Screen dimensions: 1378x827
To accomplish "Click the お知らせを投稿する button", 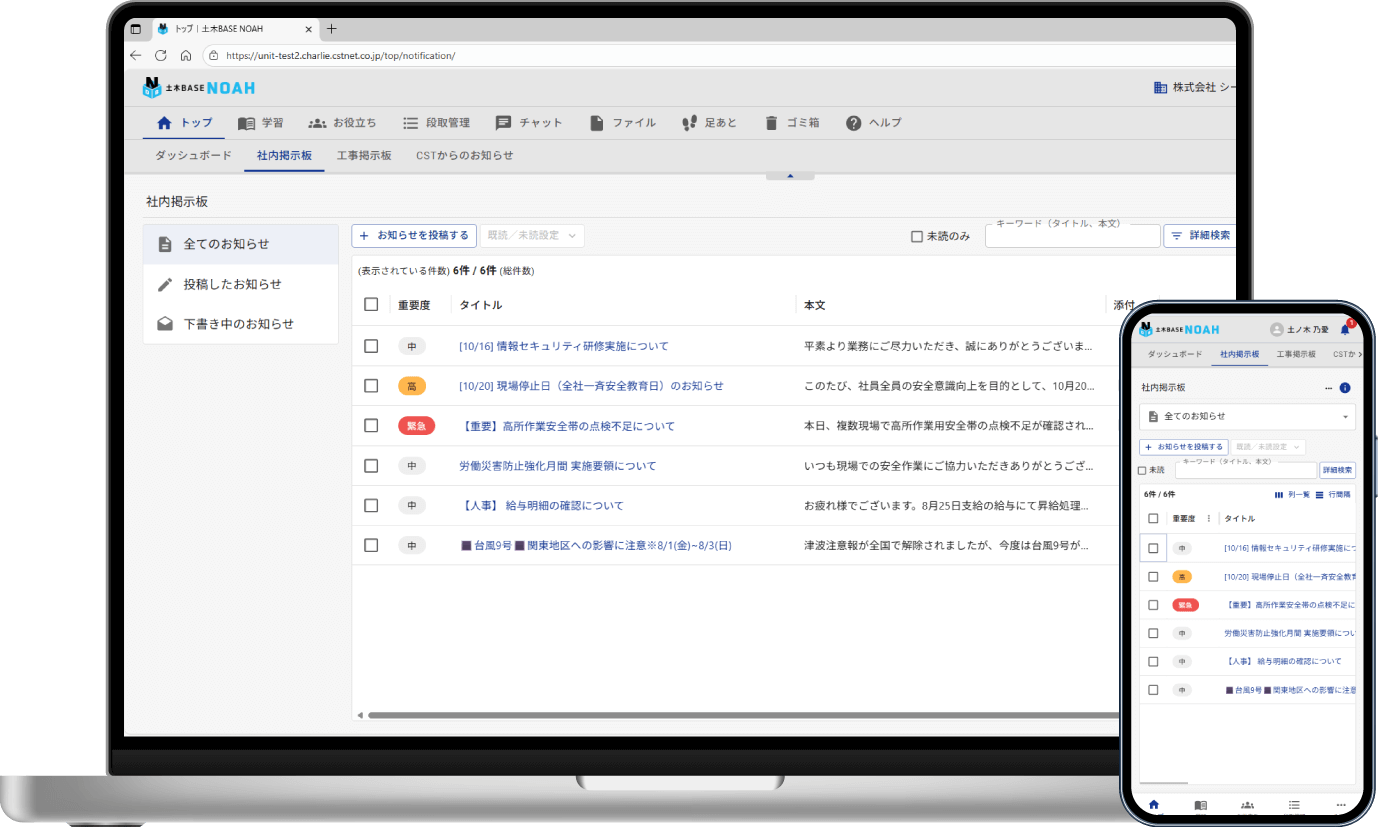I will tap(414, 235).
